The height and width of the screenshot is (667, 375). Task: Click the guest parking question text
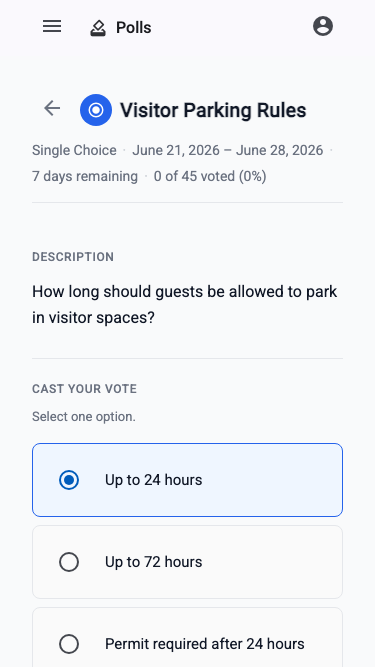[185, 305]
